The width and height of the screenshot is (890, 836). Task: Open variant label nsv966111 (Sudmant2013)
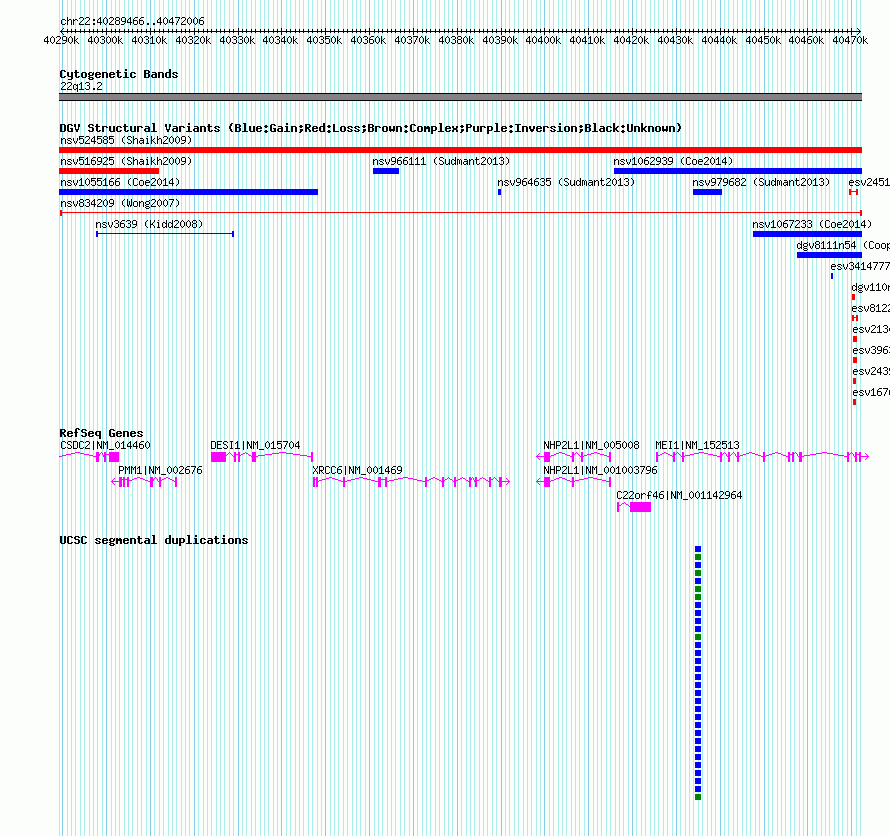coord(441,161)
